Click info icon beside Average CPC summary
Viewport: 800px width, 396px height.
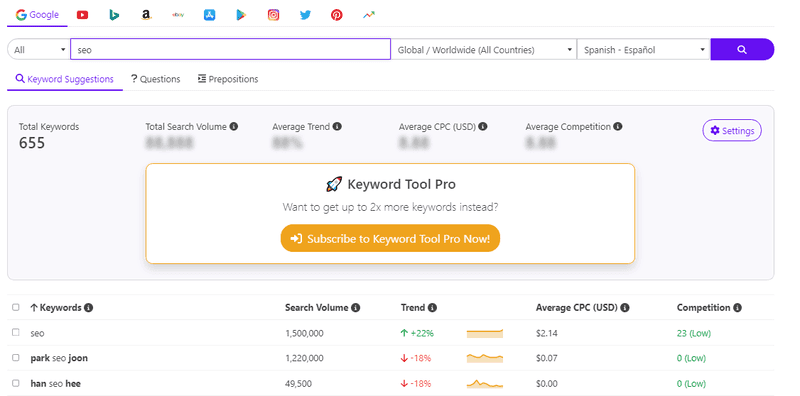[x=483, y=127]
